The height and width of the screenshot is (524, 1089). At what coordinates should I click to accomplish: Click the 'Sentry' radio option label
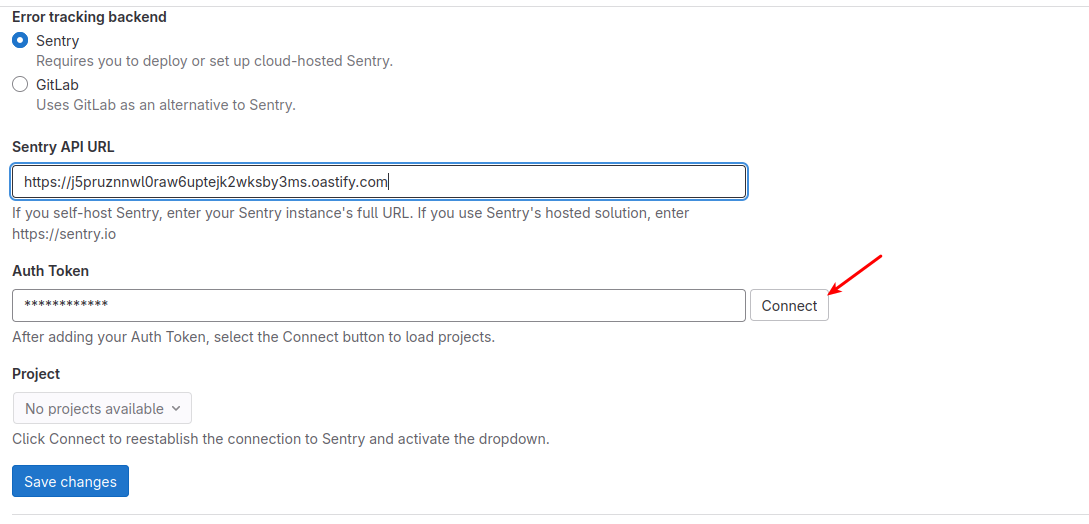pos(57,41)
